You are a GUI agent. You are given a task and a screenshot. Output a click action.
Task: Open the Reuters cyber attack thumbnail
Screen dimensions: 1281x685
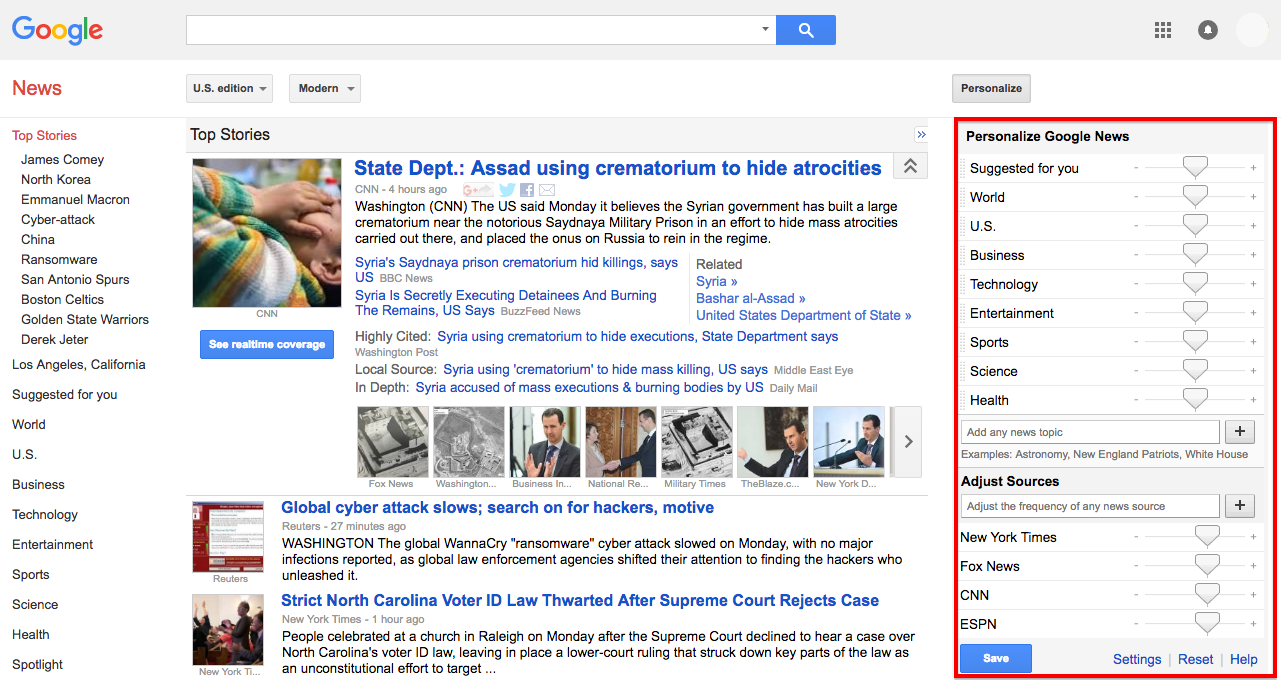229,537
